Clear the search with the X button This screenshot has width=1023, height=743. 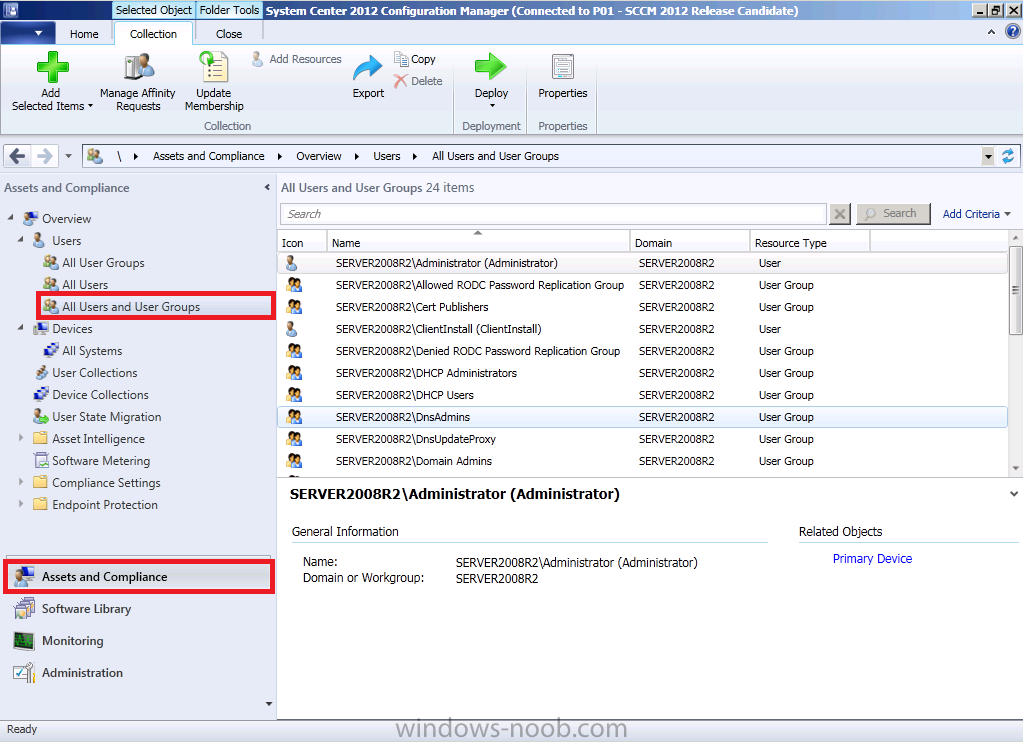[840, 214]
